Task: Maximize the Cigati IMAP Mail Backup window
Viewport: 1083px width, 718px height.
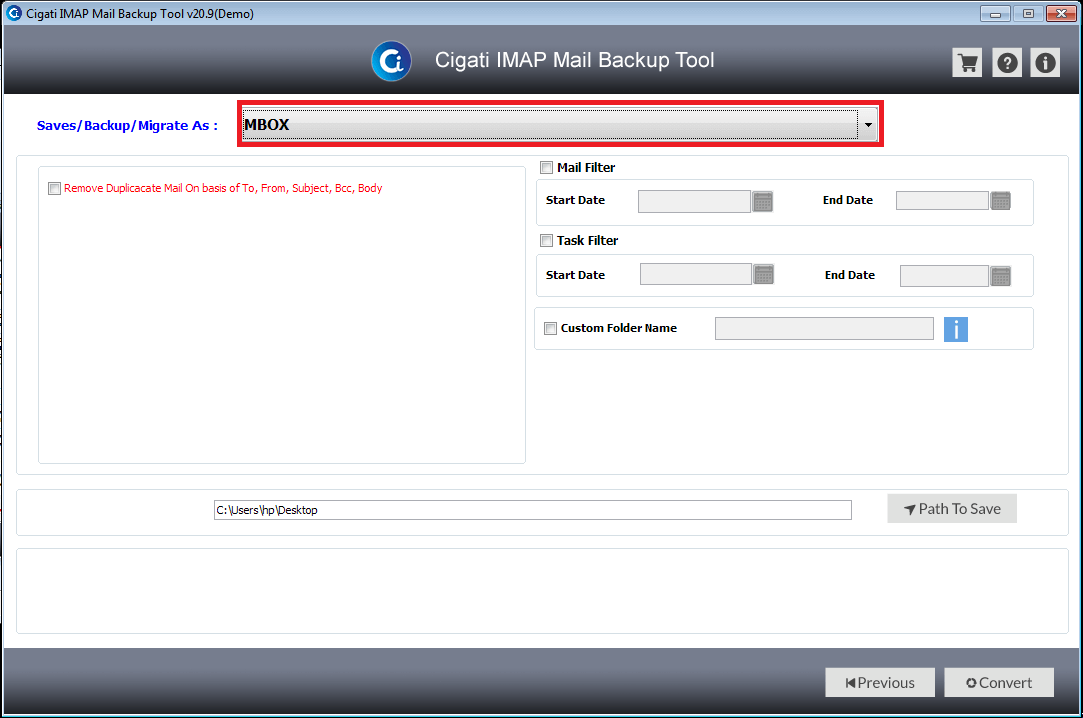Action: pyautogui.click(x=1028, y=13)
